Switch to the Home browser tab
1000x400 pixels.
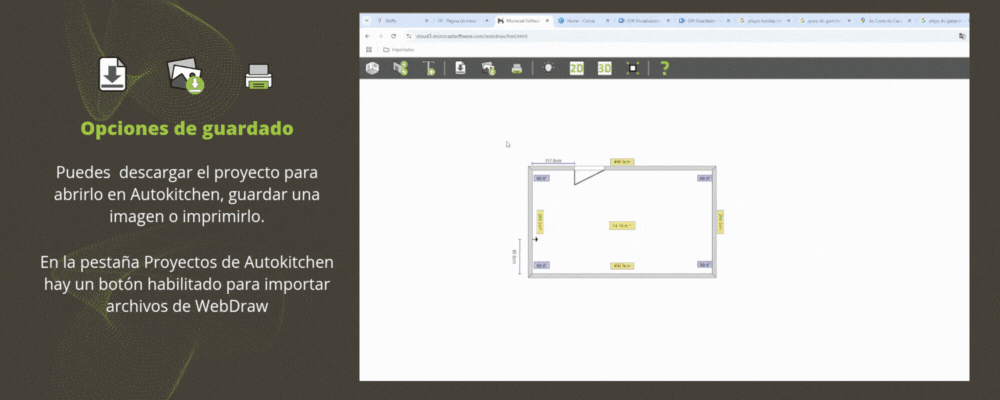[581, 20]
